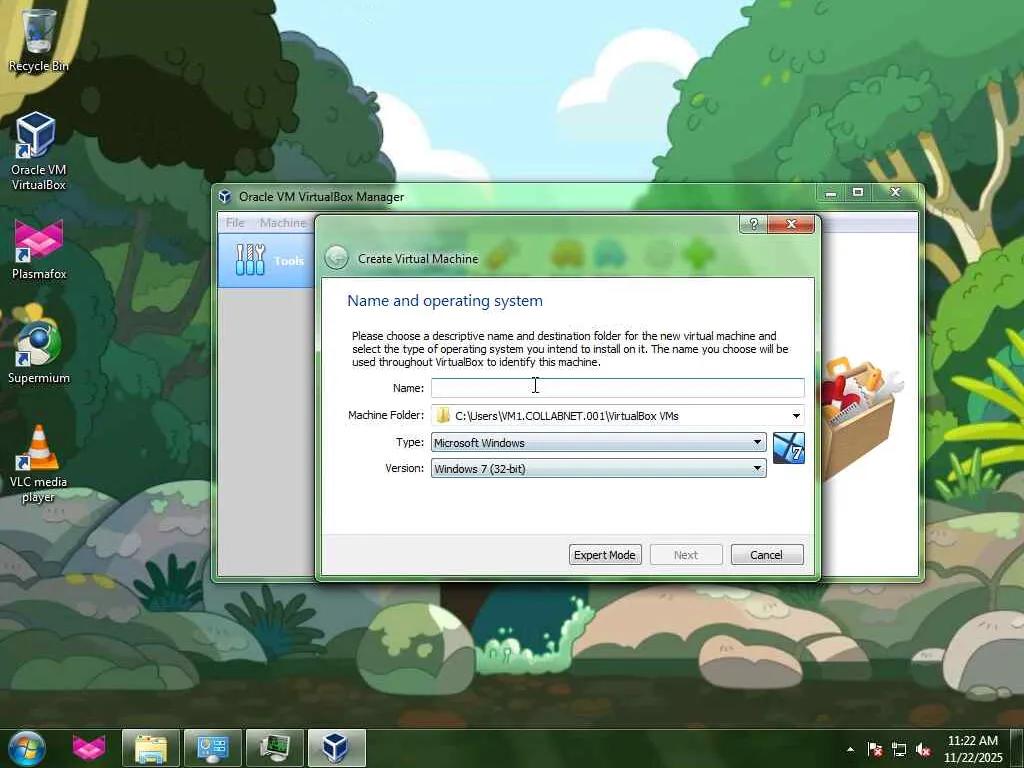Screen dimensions: 1024x768
Task: Open the system monitor taskbar icon
Action: [x=275, y=748]
